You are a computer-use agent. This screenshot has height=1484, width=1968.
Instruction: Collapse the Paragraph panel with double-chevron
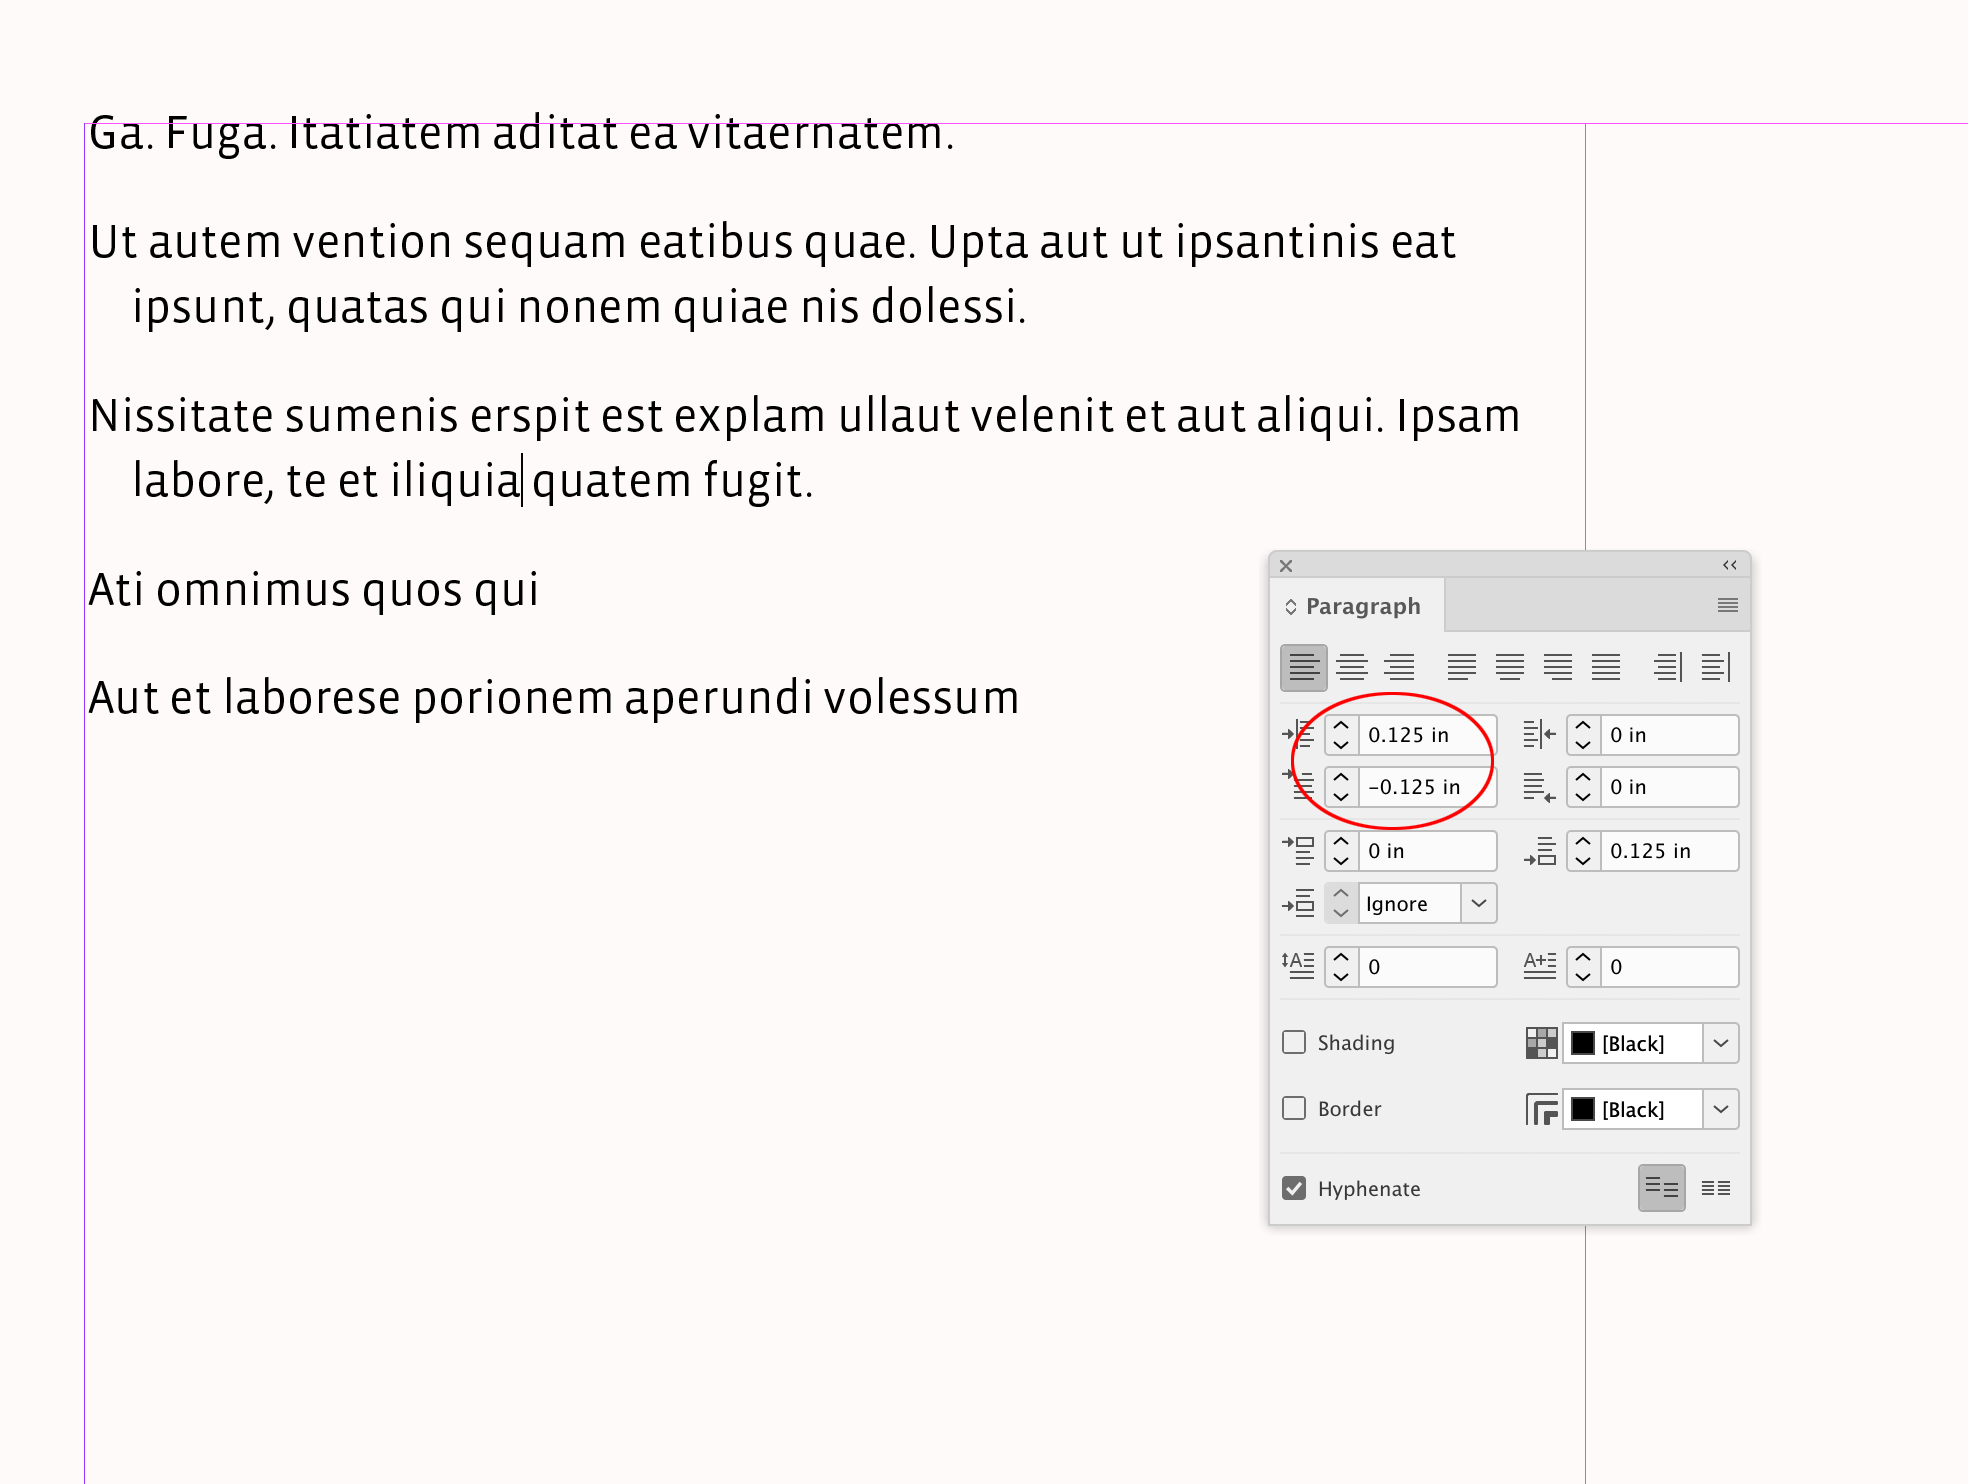click(1729, 565)
